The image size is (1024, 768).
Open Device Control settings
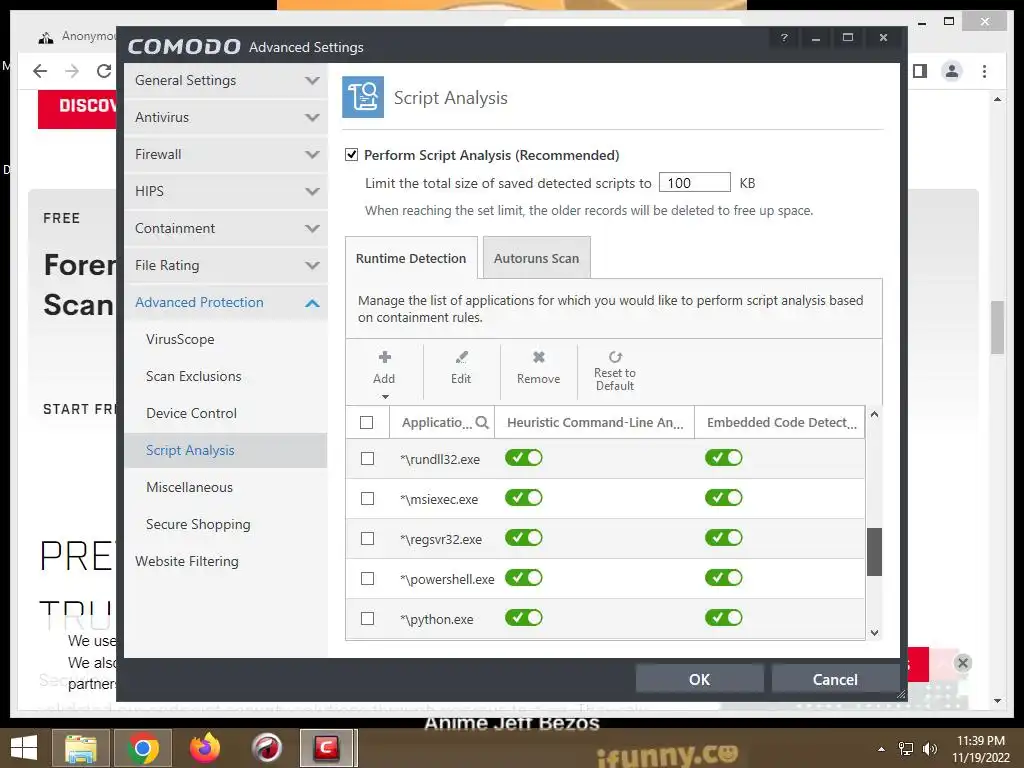(x=226, y=413)
